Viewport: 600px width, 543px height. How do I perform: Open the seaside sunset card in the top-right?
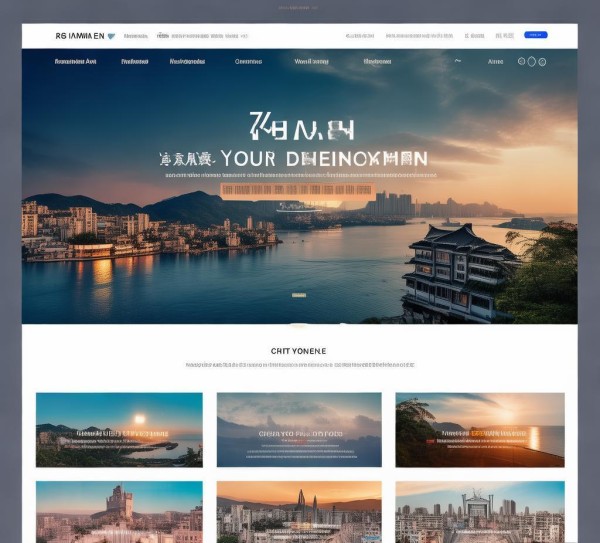[x=479, y=429]
